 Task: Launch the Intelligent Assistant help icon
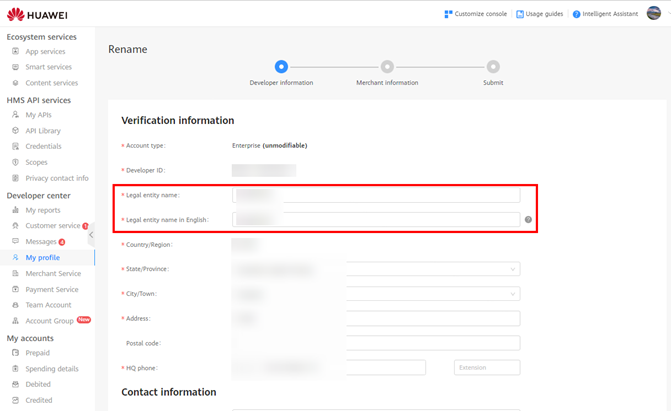point(576,14)
